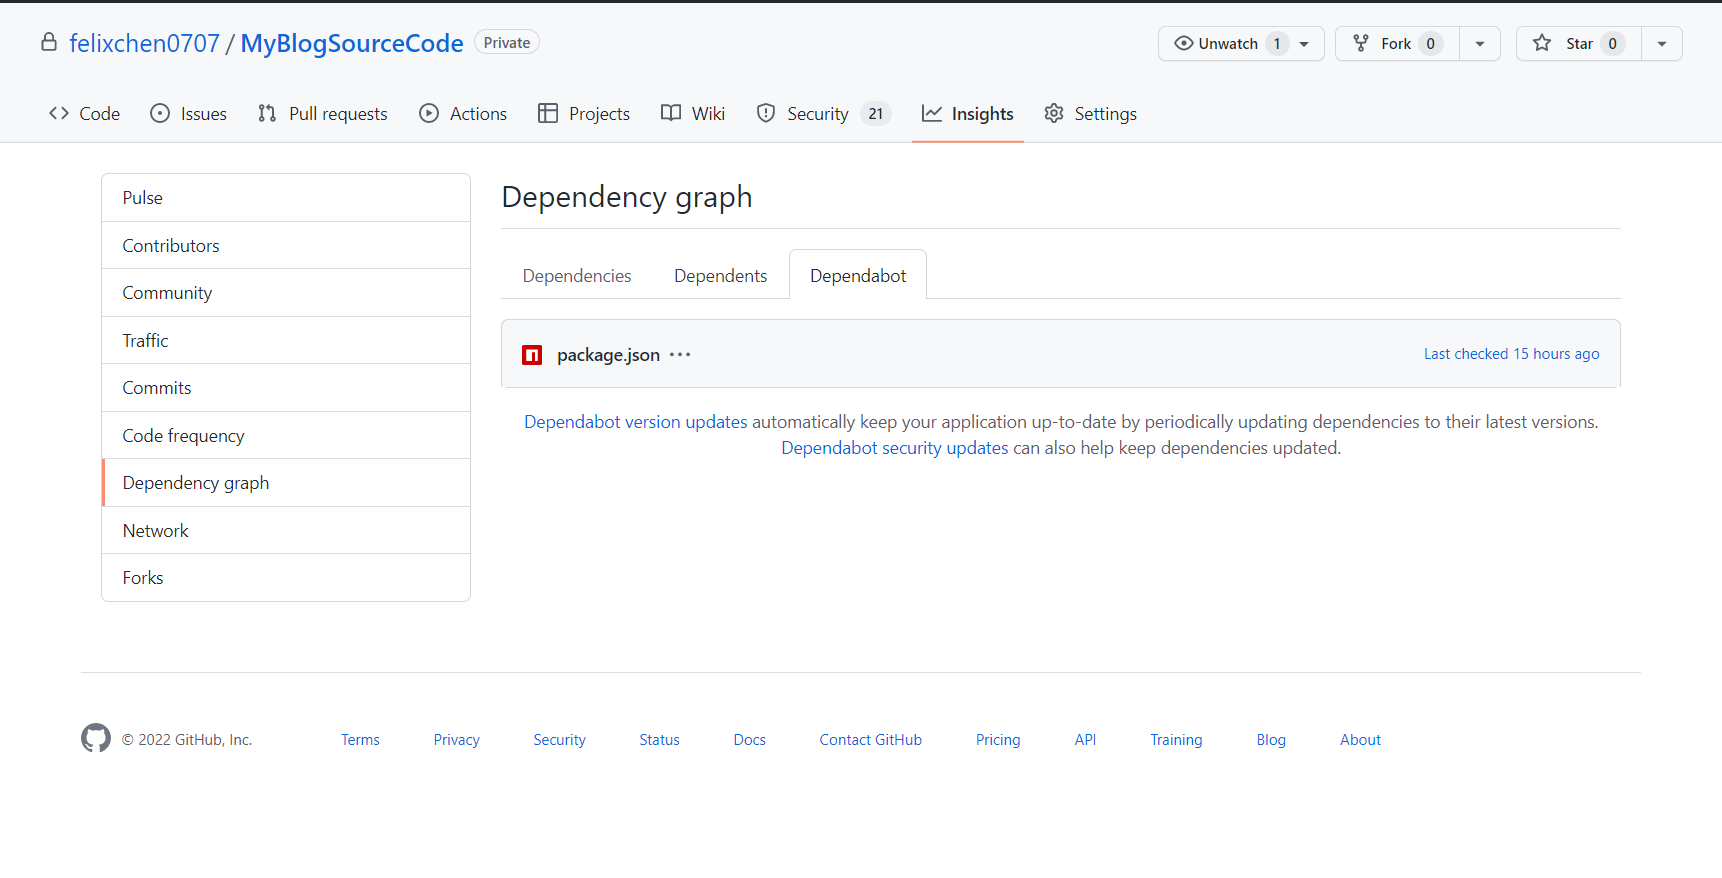Click the Security shield icon
The image size is (1722, 878).
coord(766,113)
